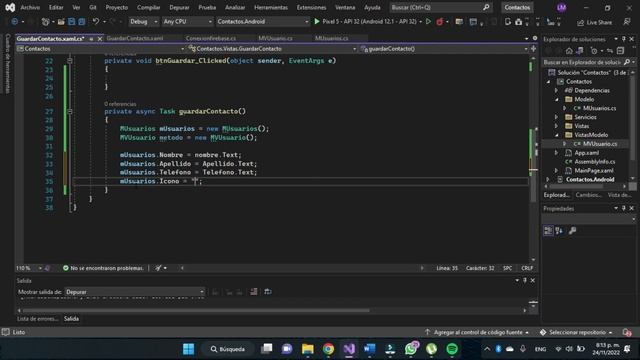Click start without debugging outline play icon
The width and height of the screenshot is (640, 360).
click(428, 22)
